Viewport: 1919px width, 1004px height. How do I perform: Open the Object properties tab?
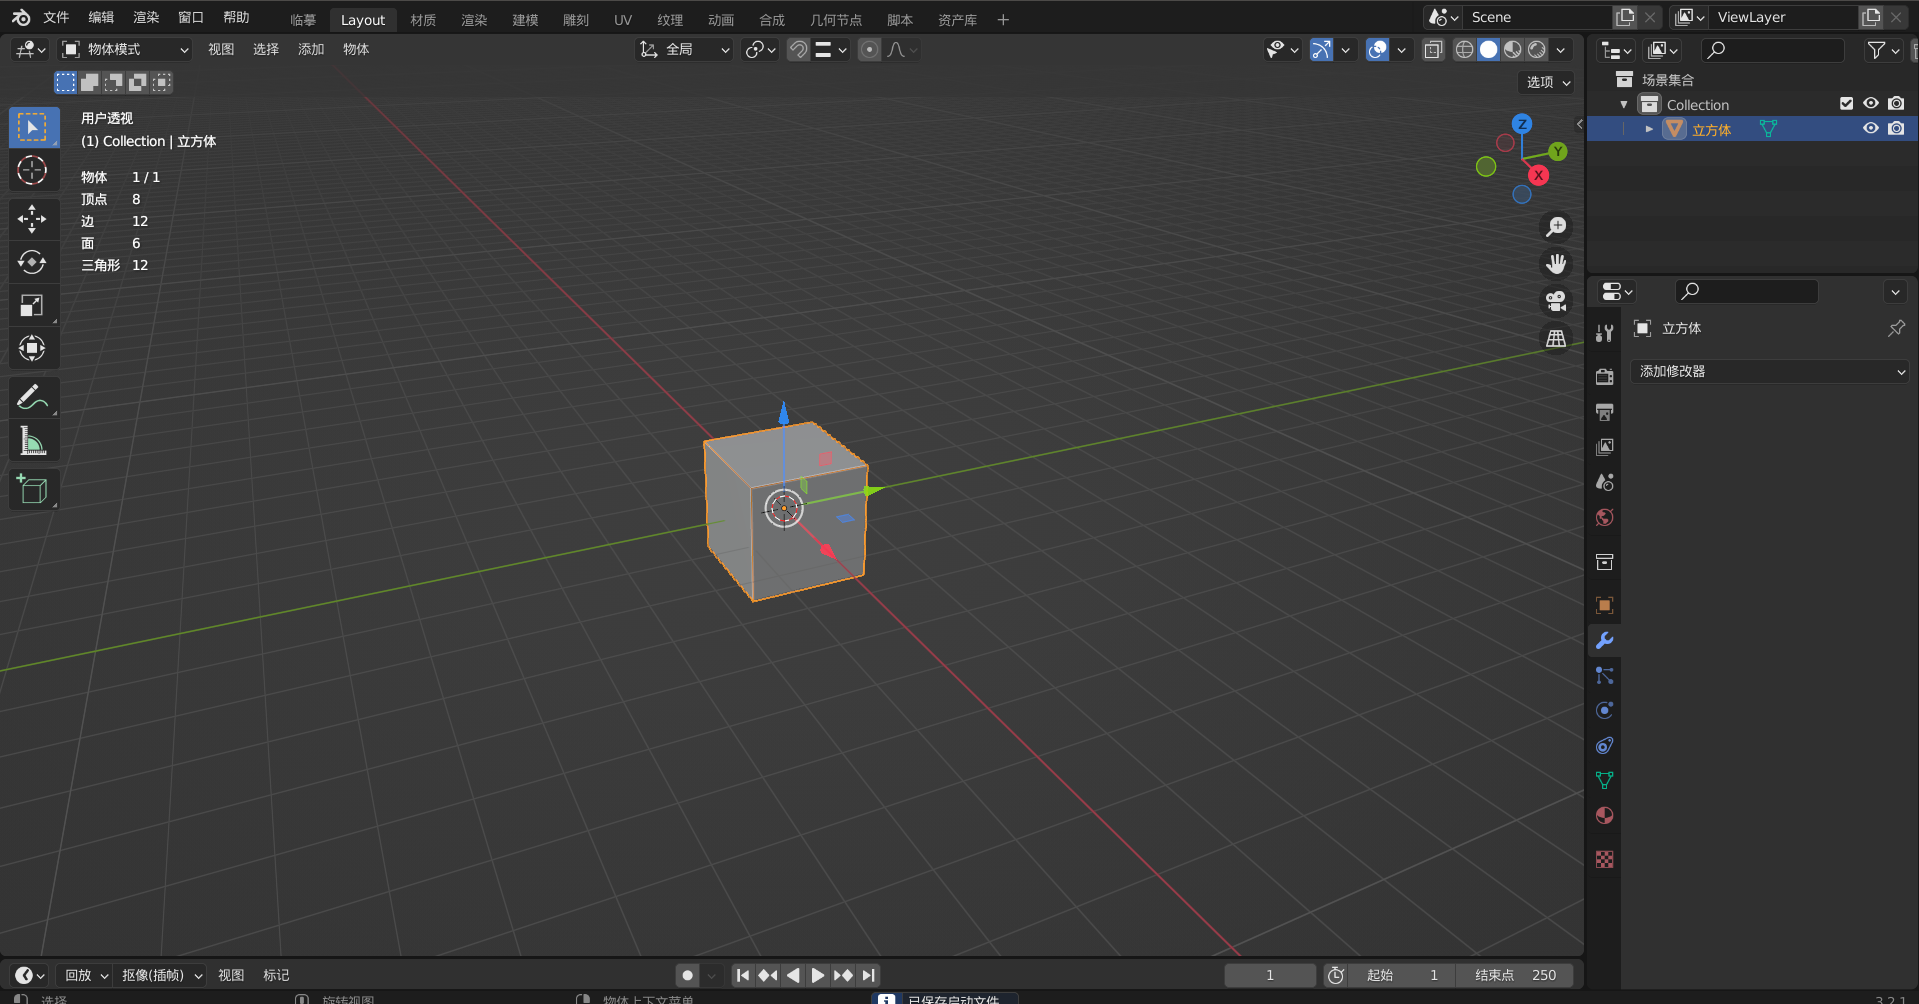pos(1604,605)
